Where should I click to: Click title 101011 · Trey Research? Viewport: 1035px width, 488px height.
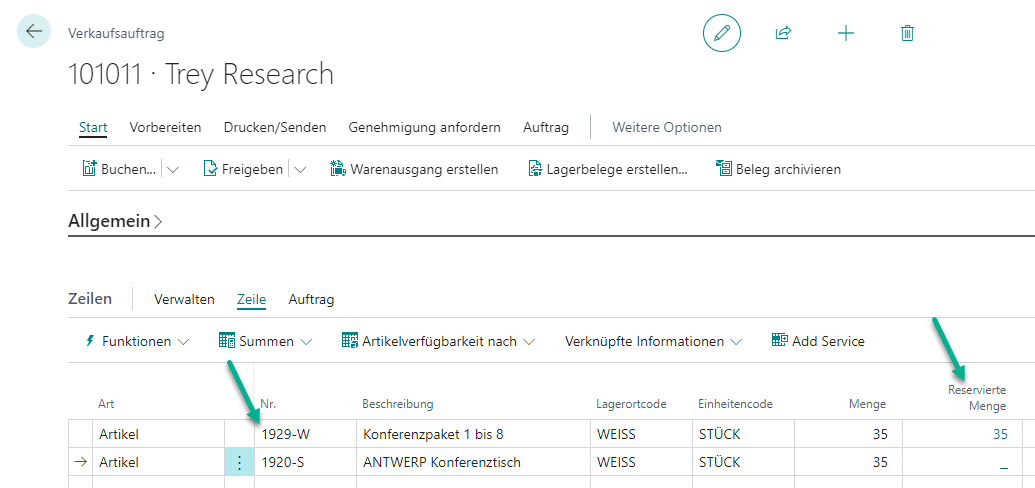point(201,75)
